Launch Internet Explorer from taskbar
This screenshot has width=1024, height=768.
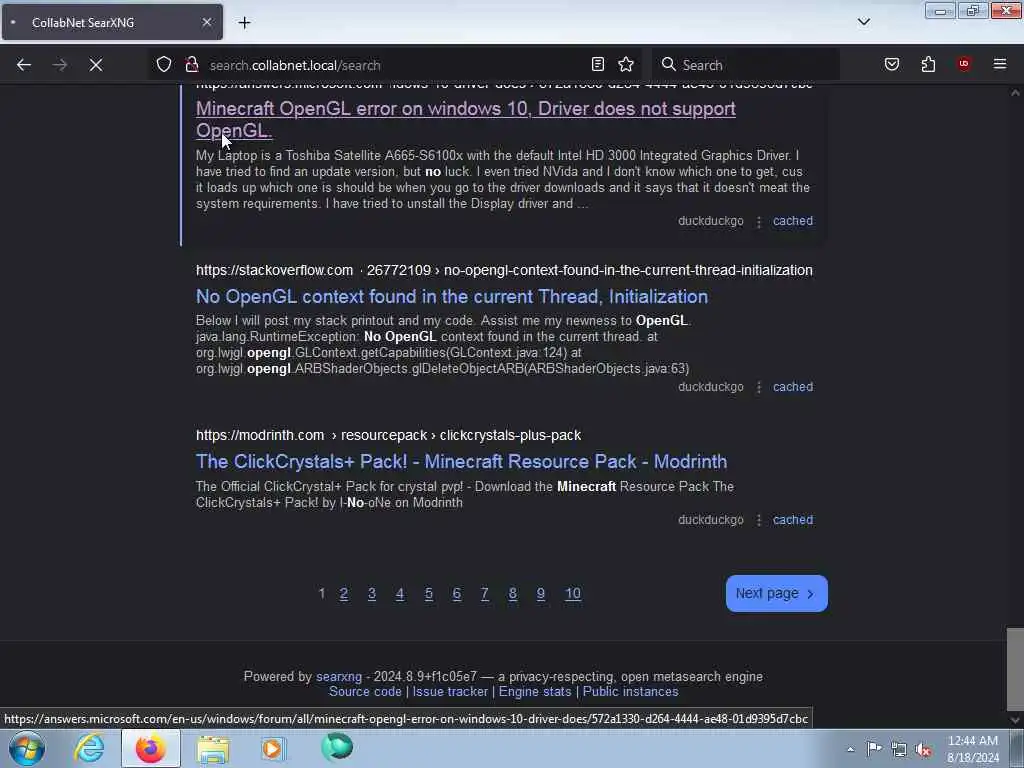tap(89, 748)
